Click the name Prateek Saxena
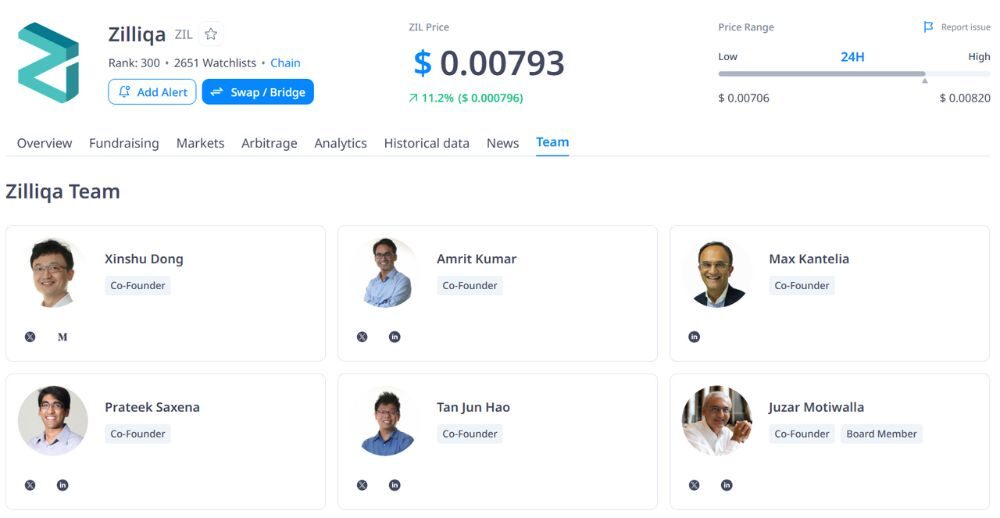 152,407
